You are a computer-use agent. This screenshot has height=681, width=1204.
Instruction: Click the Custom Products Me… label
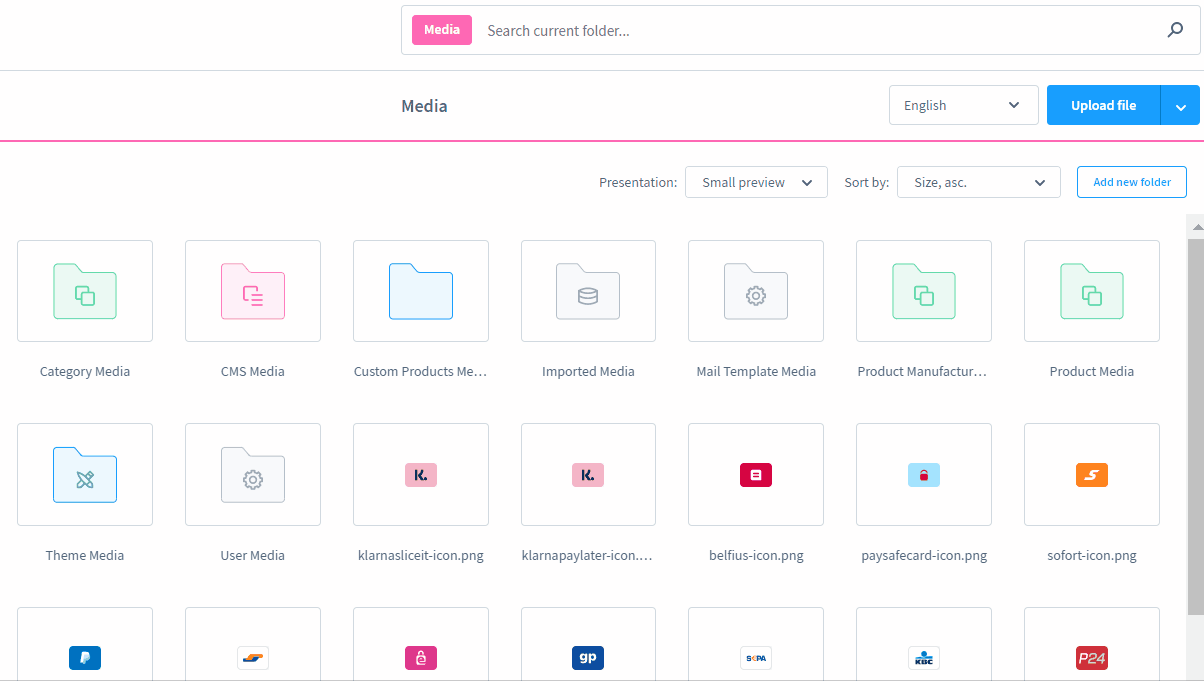pyautogui.click(x=421, y=371)
